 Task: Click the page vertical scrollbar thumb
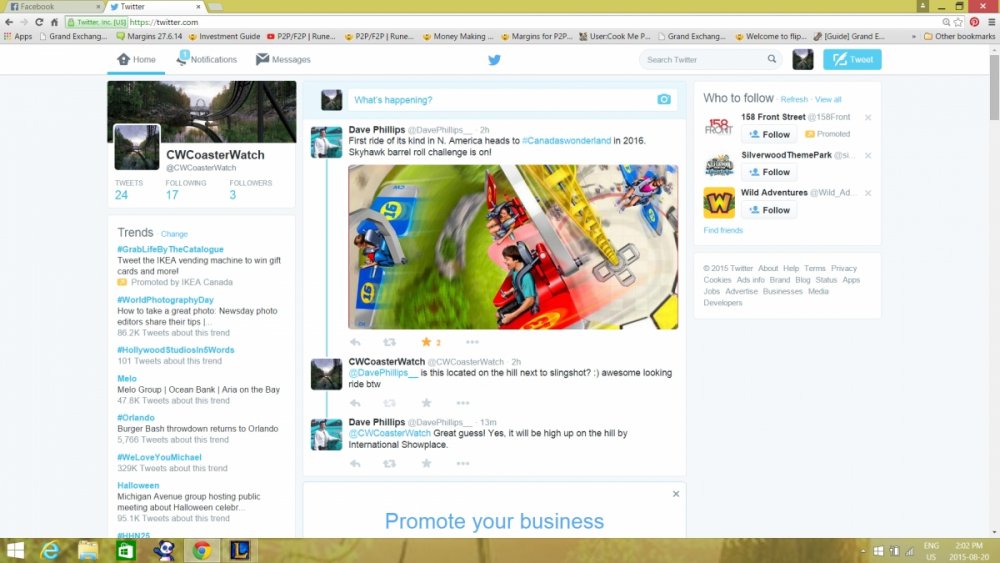click(x=994, y=86)
